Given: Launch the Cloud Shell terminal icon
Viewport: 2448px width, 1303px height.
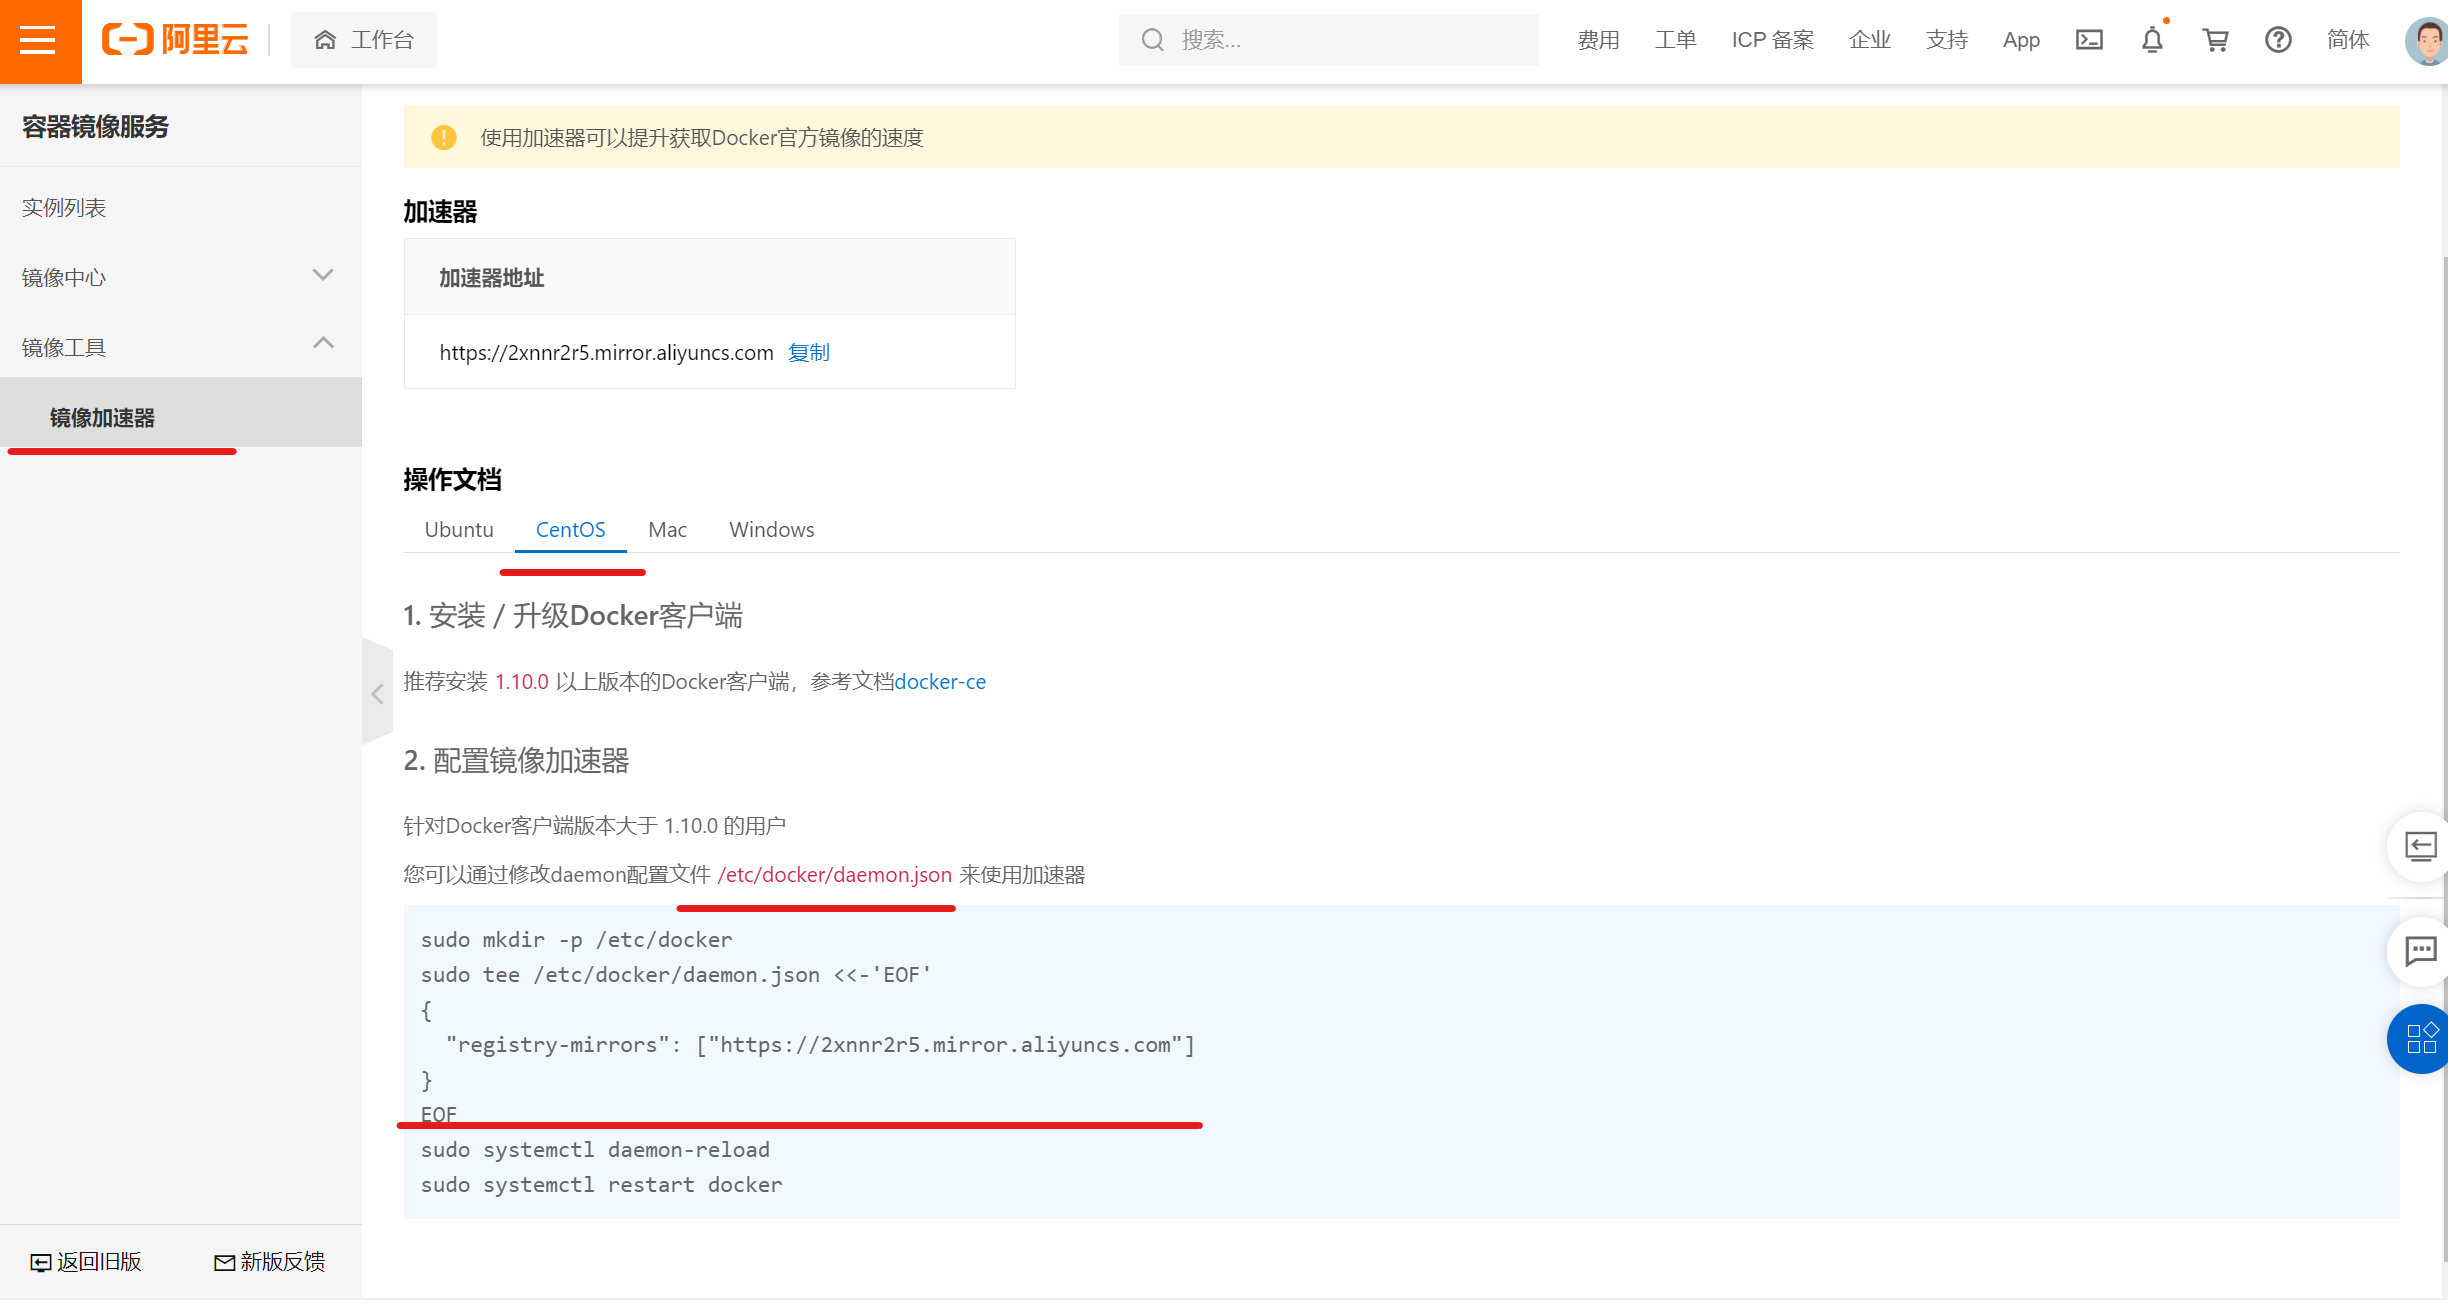Looking at the screenshot, I should tap(2089, 40).
